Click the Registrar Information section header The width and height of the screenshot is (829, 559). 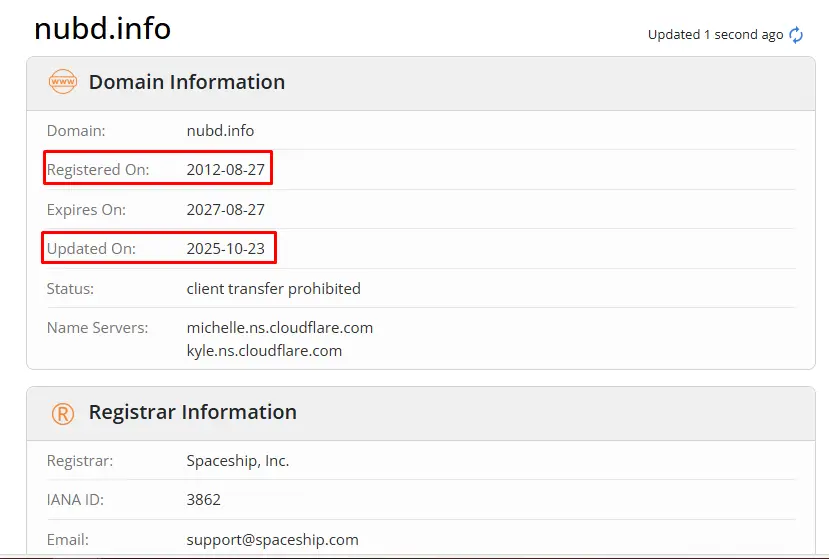pos(192,412)
